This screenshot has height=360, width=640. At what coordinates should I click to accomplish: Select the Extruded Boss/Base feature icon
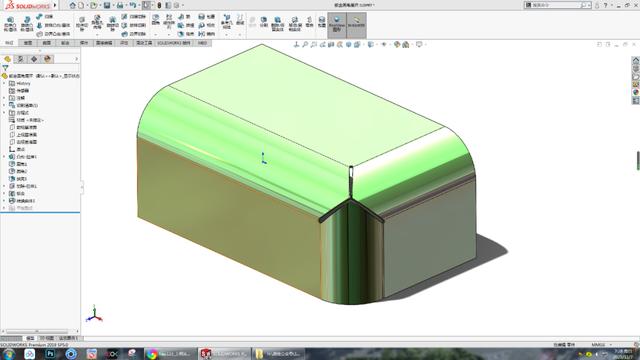pyautogui.click(x=10, y=24)
